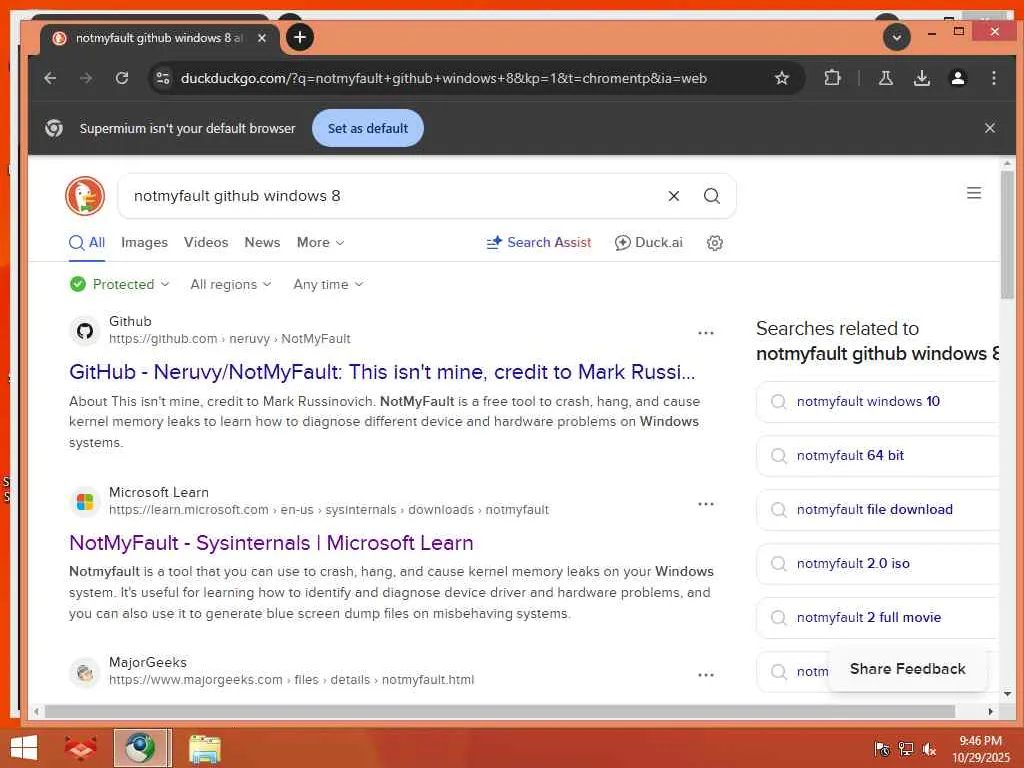Click the Microsoft Learn favicon
The image size is (1024, 768).
coord(85,502)
